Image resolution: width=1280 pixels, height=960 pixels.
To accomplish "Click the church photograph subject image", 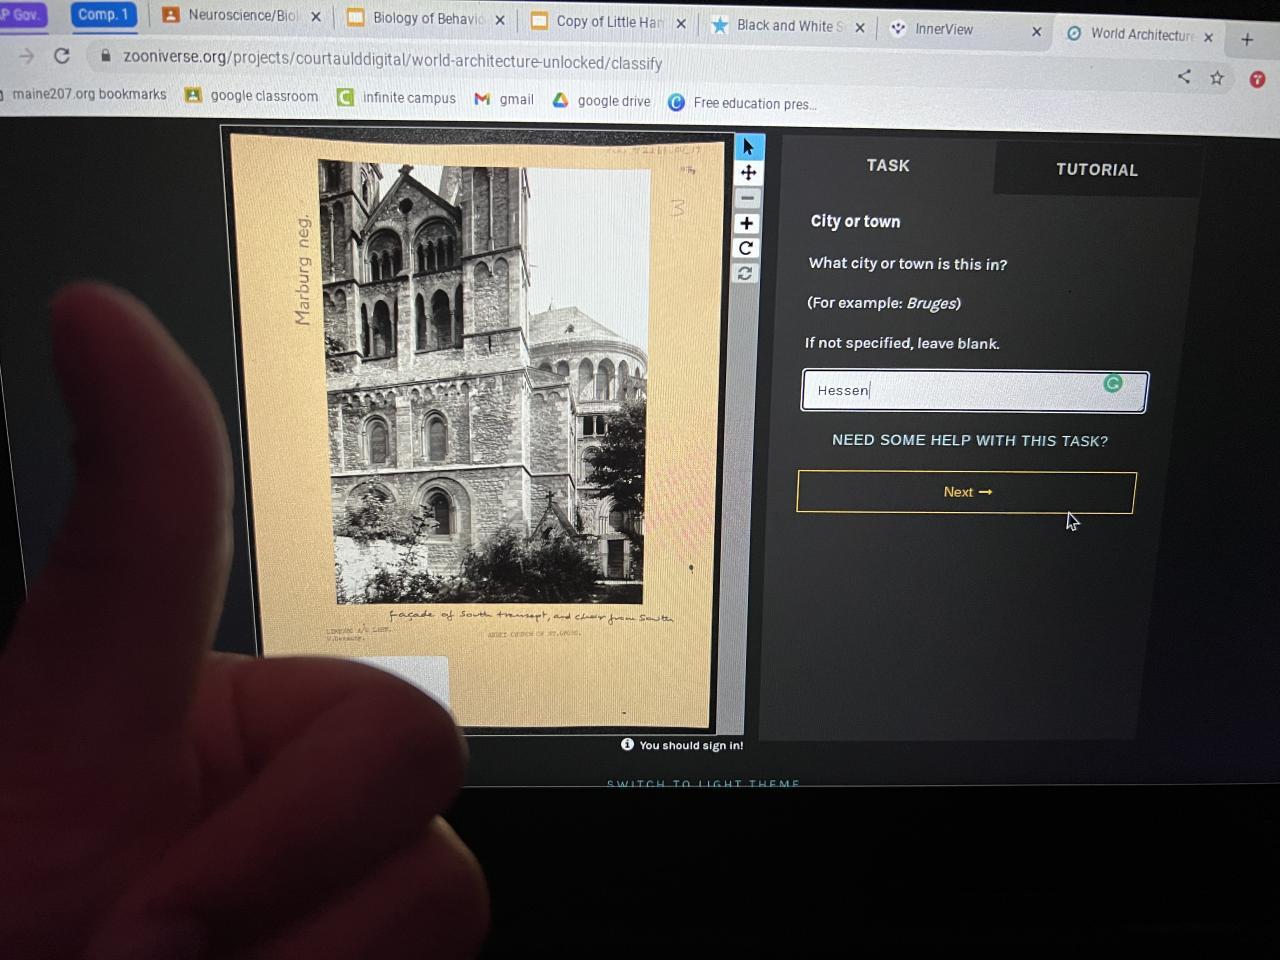I will click(x=485, y=382).
